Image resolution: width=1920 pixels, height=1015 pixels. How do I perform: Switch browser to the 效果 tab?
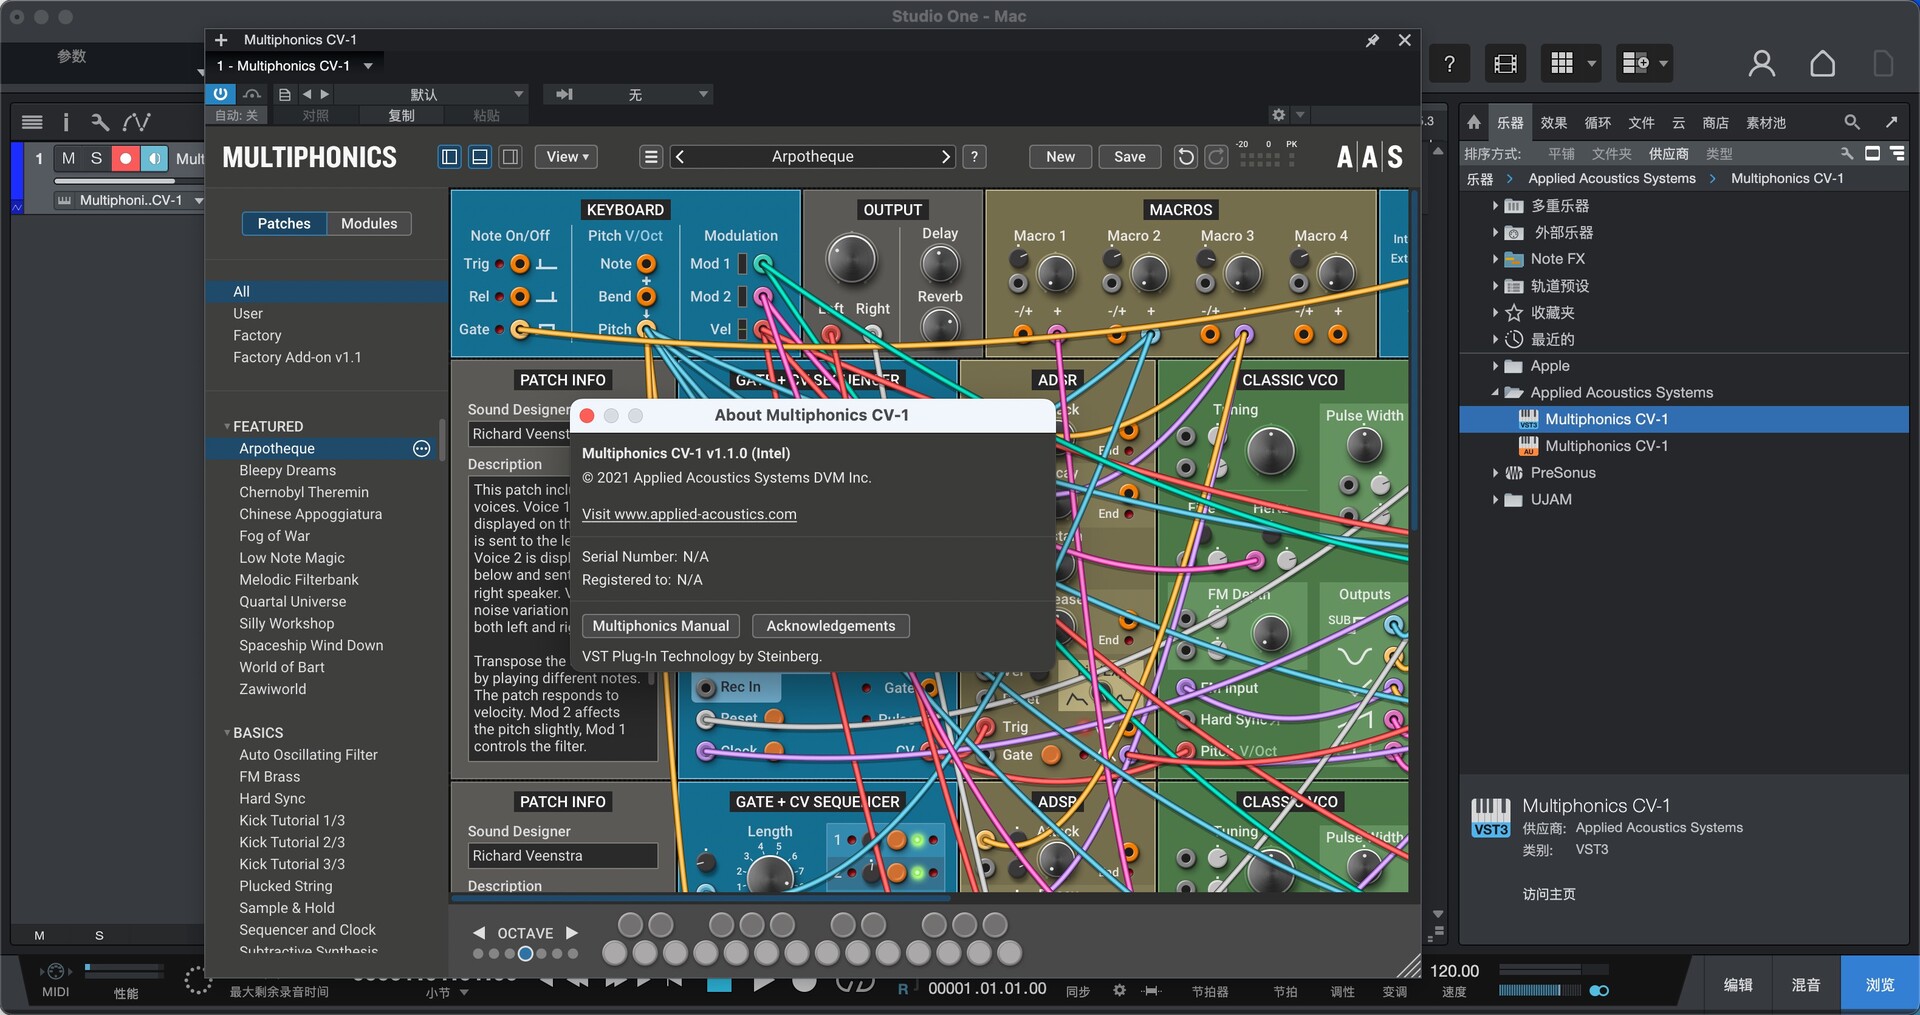pyautogui.click(x=1553, y=123)
